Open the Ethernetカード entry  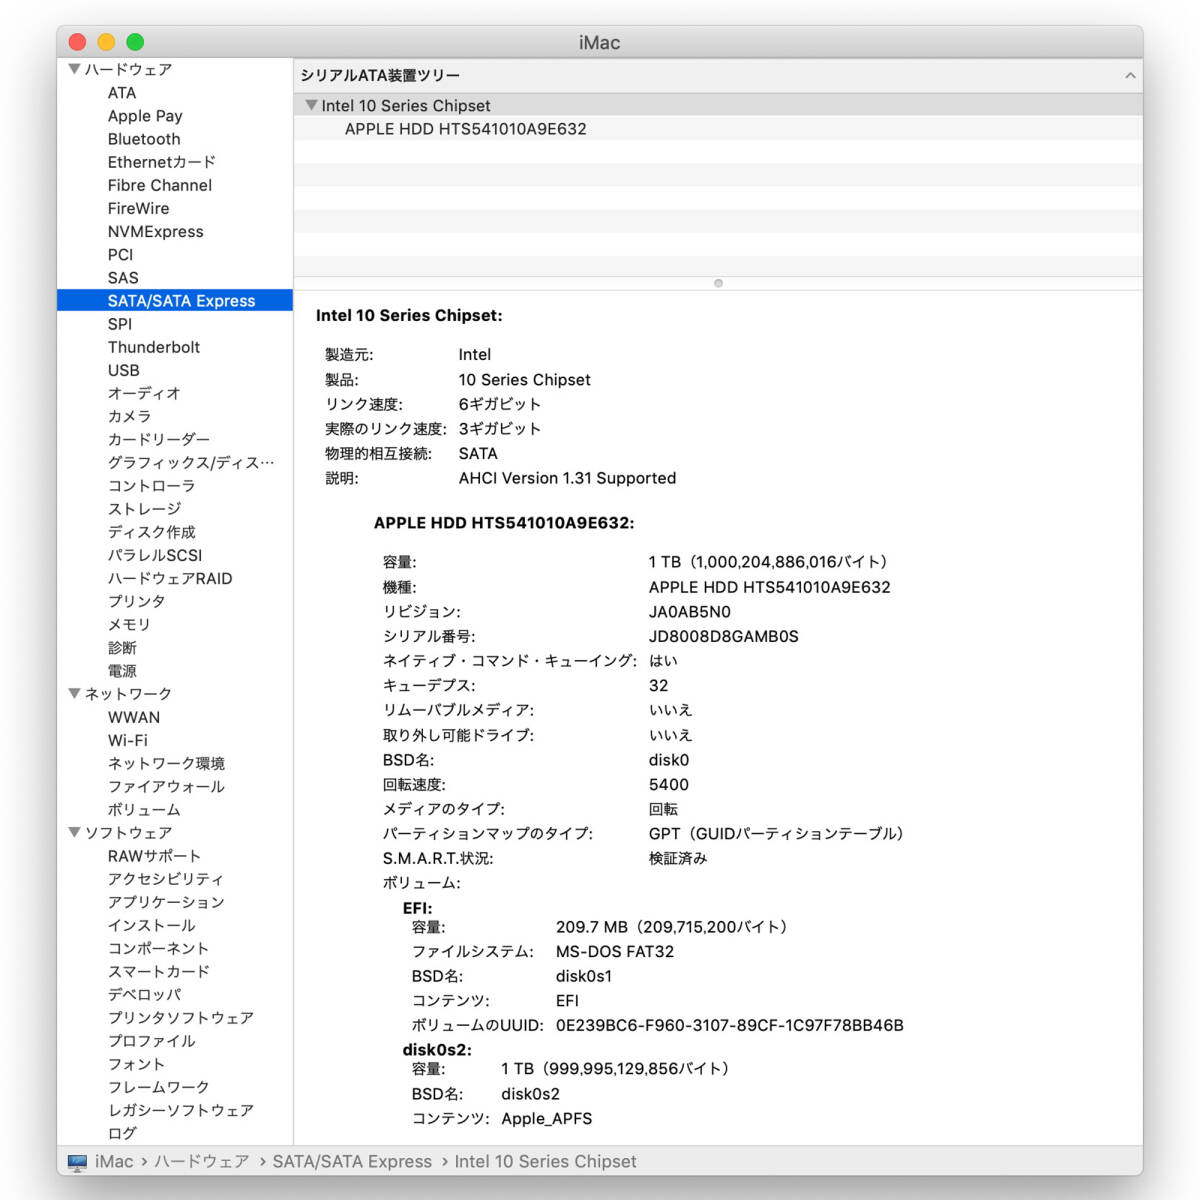click(x=162, y=162)
